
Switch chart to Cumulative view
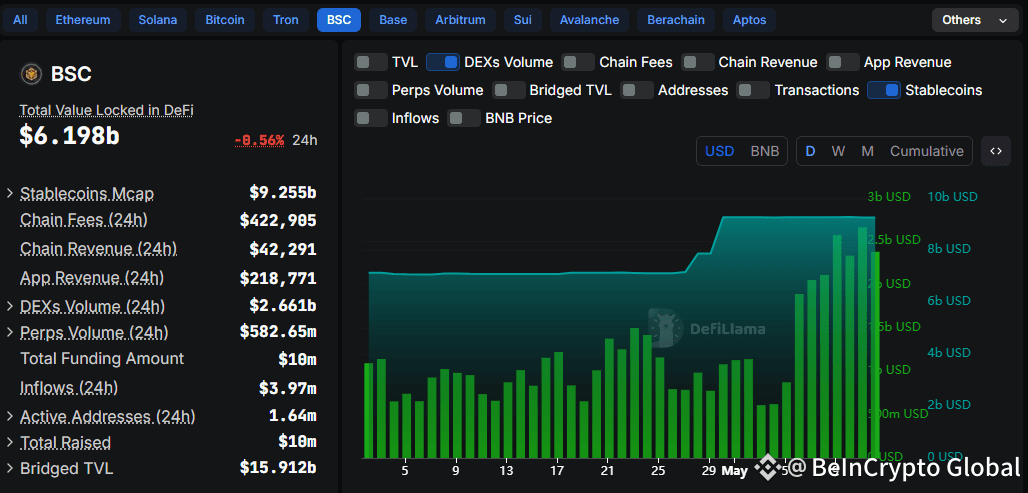[926, 151]
